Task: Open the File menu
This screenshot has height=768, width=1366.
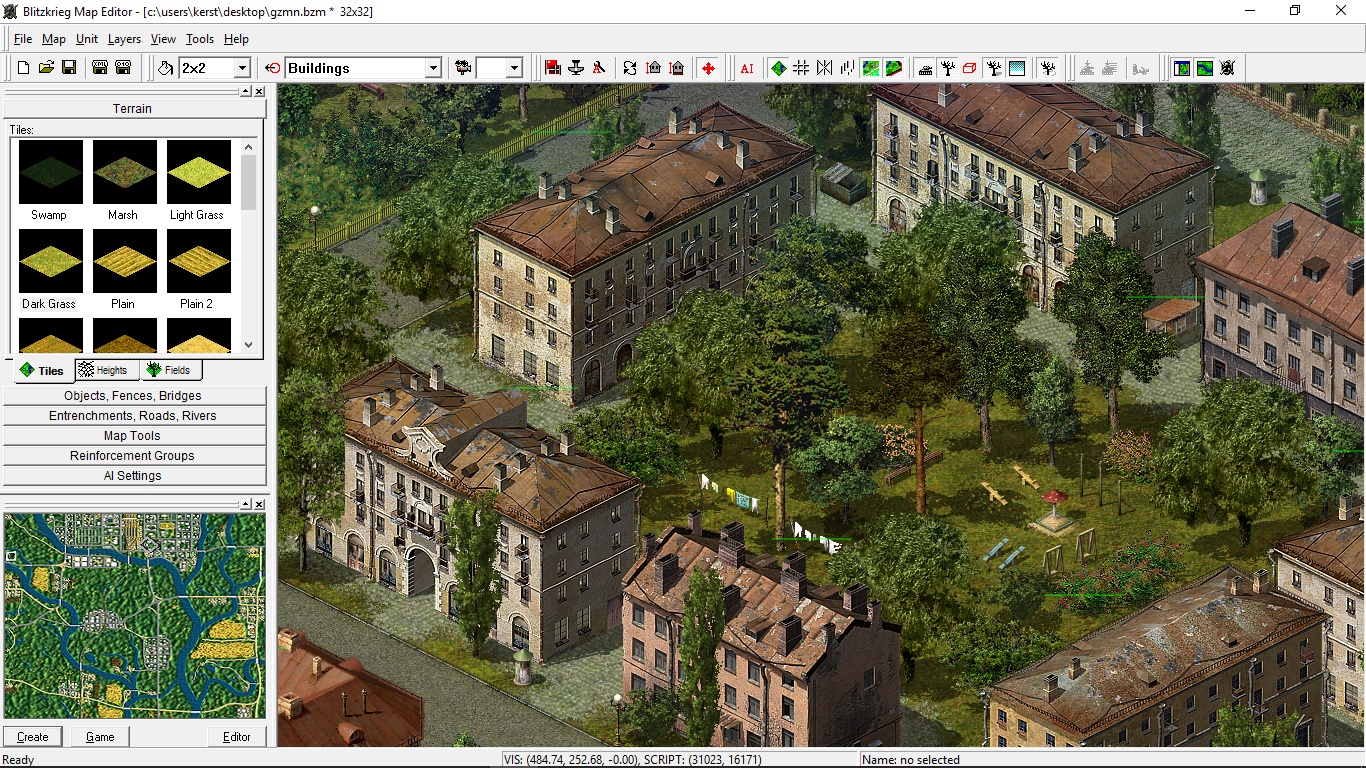Action: pyautogui.click(x=23, y=39)
